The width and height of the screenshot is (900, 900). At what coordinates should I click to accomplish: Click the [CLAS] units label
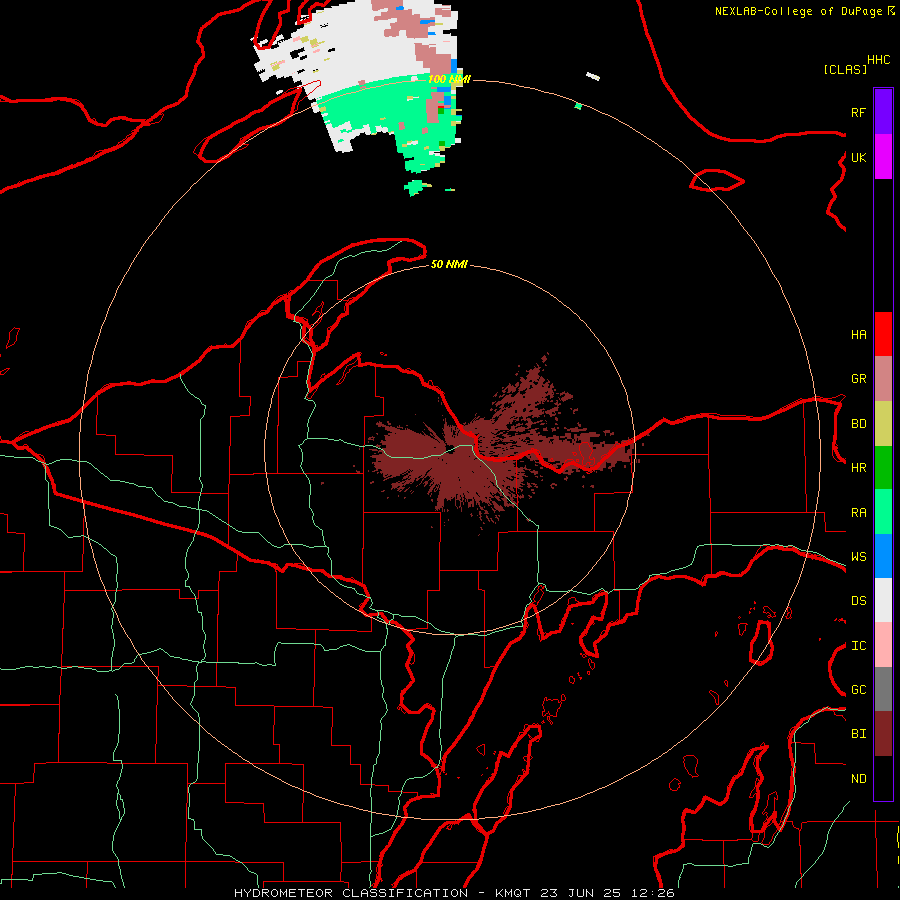pos(845,70)
